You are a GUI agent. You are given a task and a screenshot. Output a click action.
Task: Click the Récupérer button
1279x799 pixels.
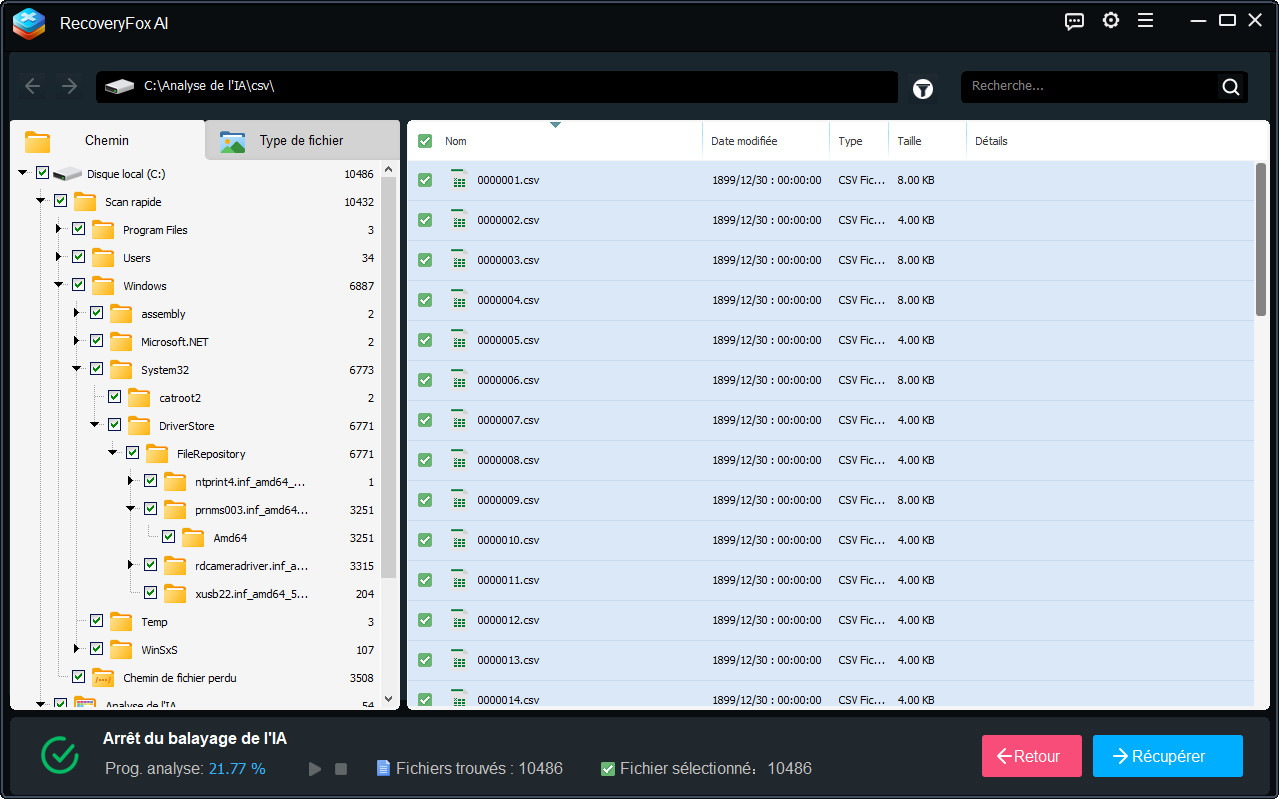tap(1168, 756)
